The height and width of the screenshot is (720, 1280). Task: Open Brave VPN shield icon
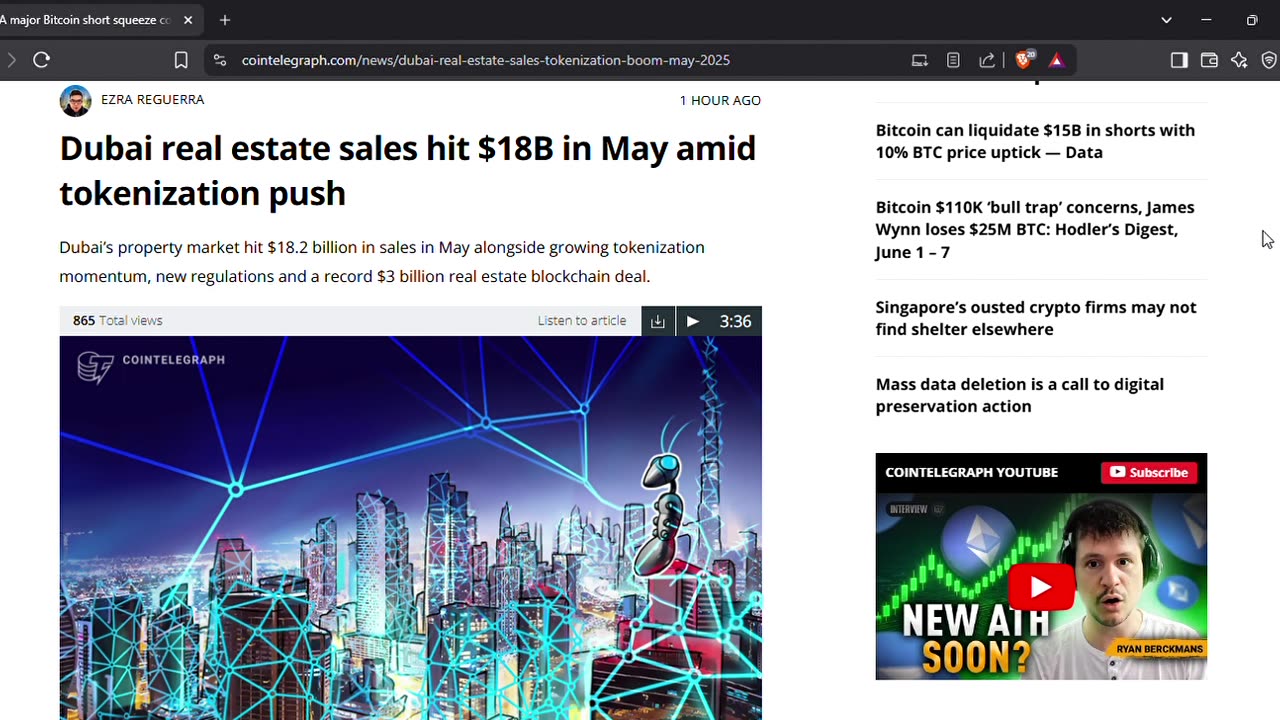pos(1269,60)
